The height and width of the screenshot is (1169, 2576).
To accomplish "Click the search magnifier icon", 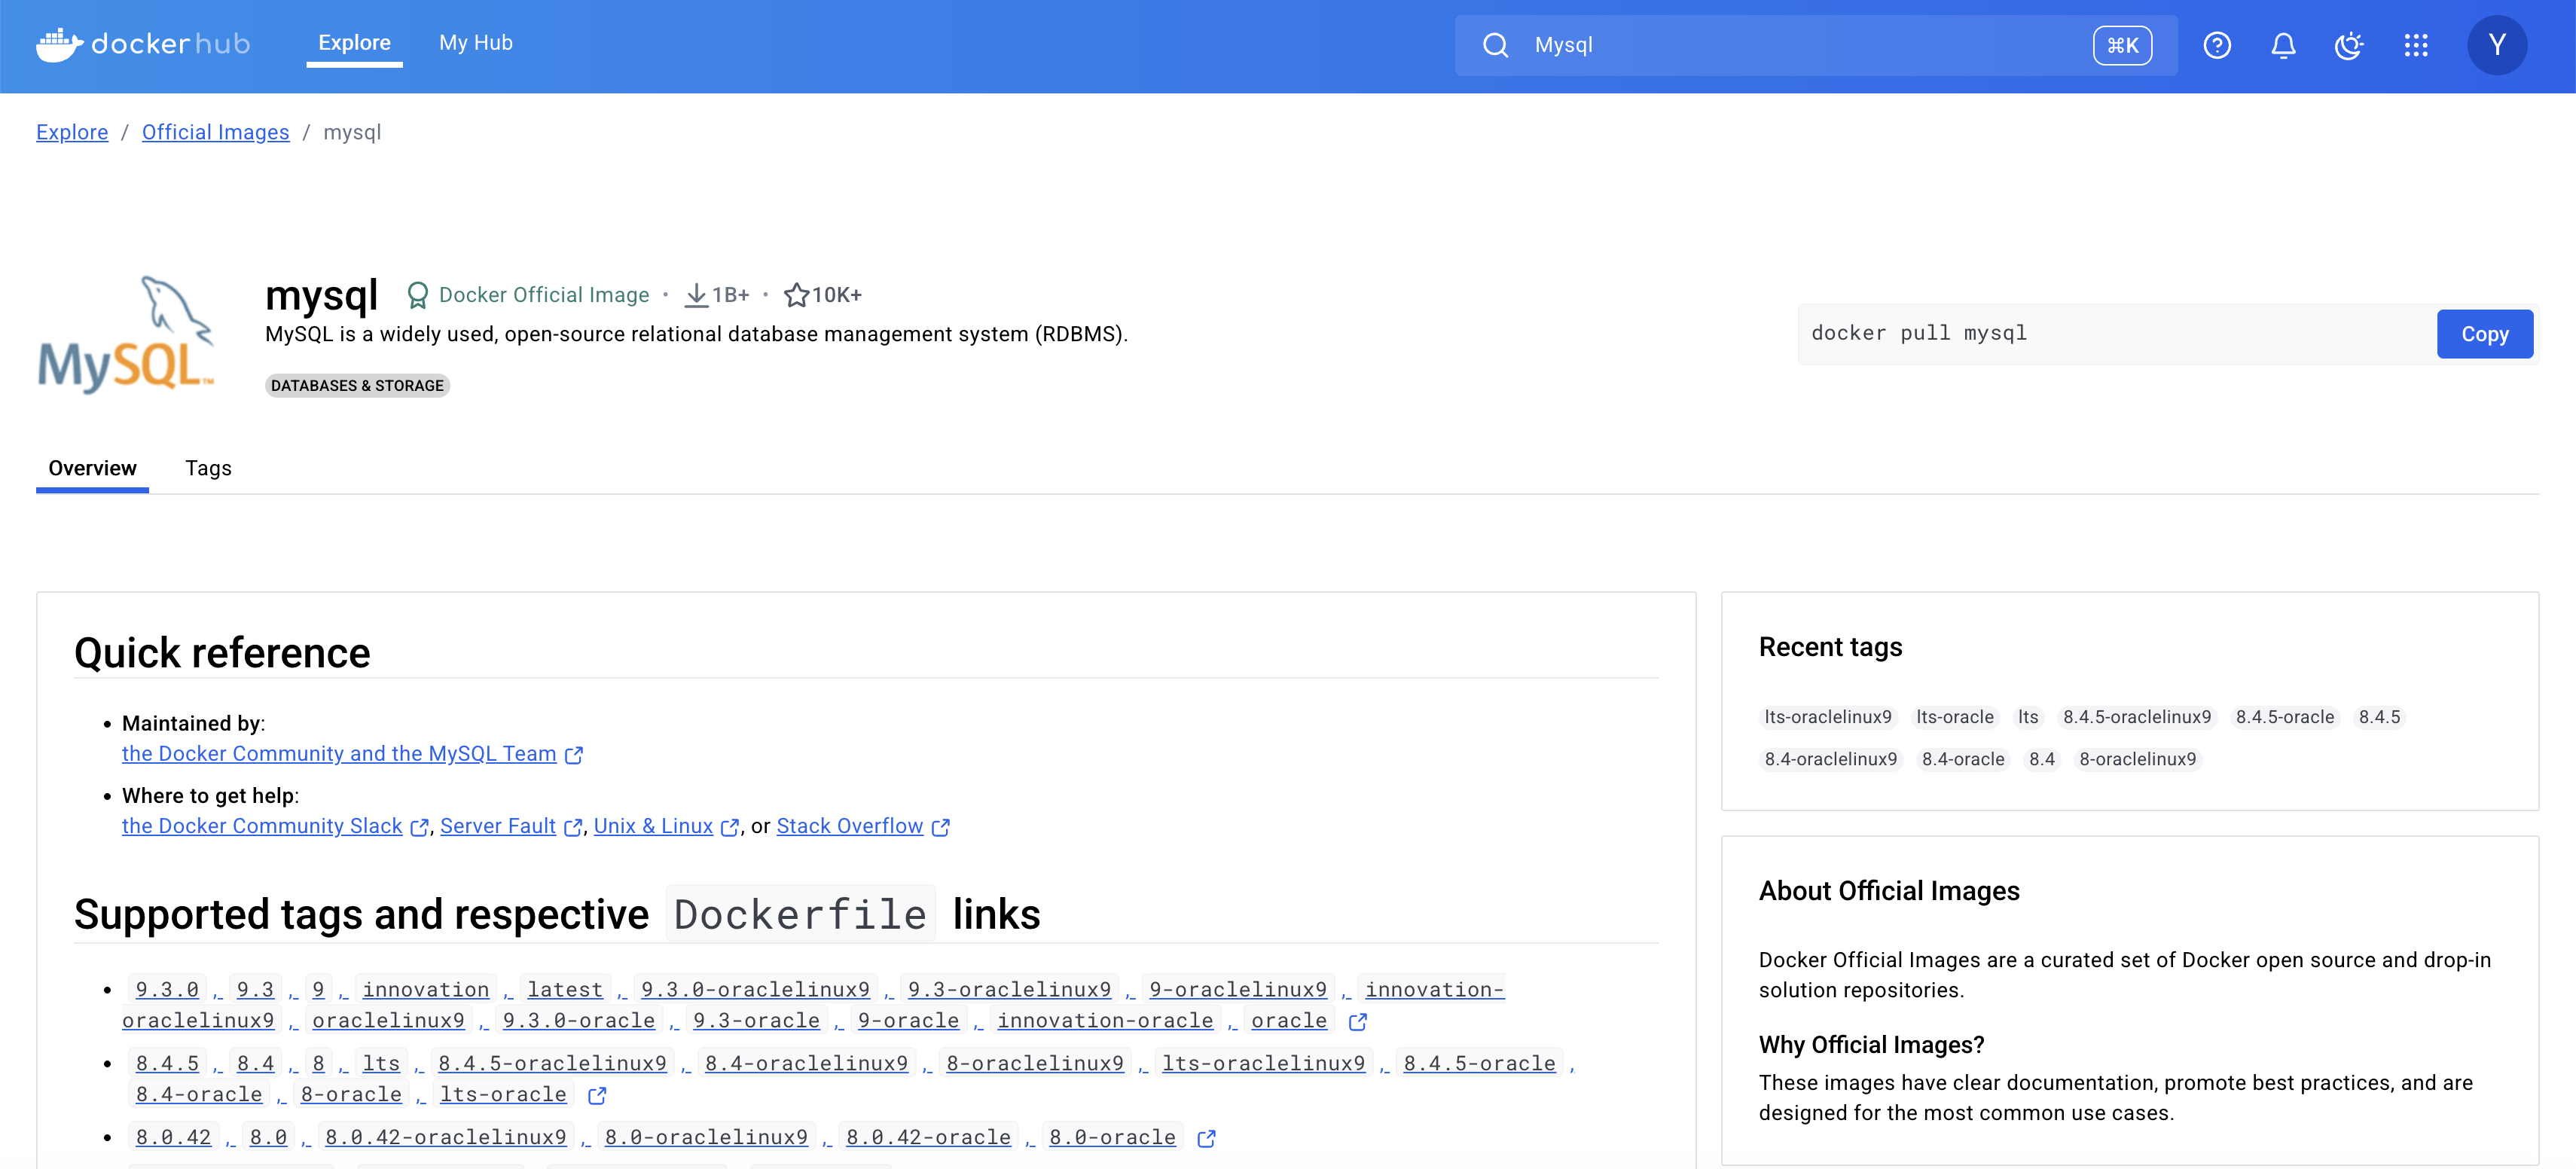I will (1495, 45).
